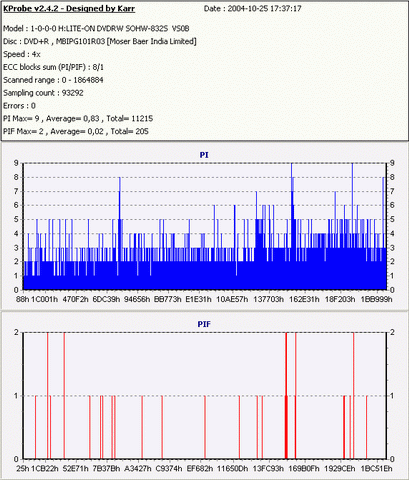409x480 pixels.
Task: Select the Date 2004-10-25 timestamp text
Action: point(252,9)
